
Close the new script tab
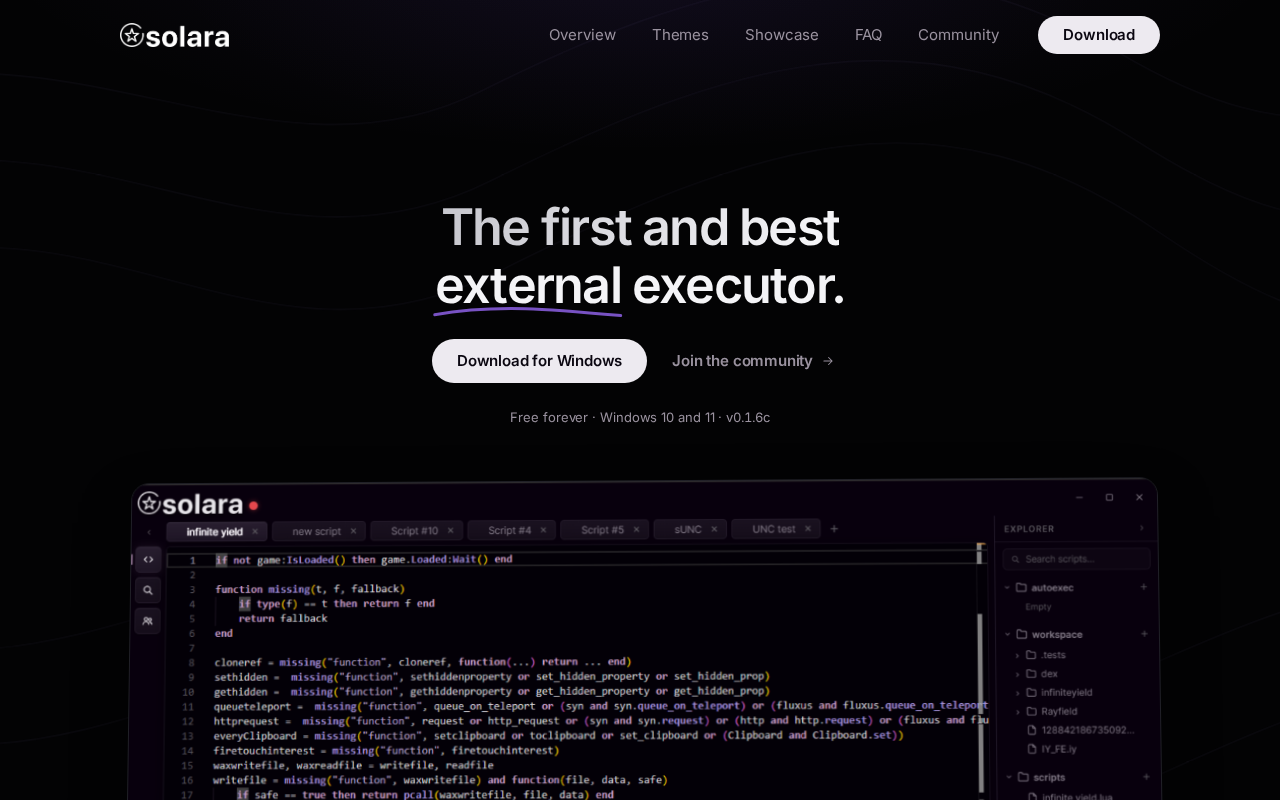(353, 531)
